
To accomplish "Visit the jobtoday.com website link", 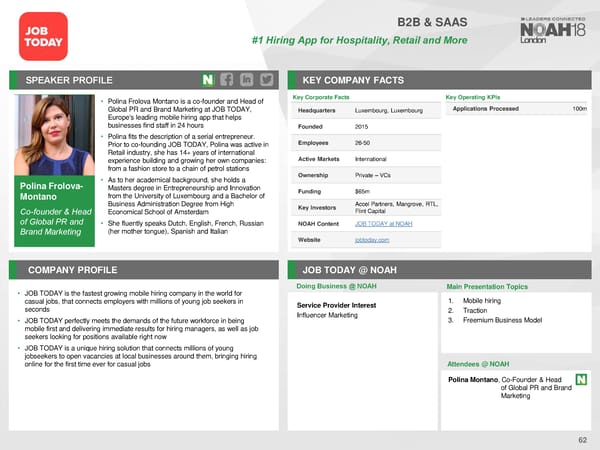I will [373, 241].
